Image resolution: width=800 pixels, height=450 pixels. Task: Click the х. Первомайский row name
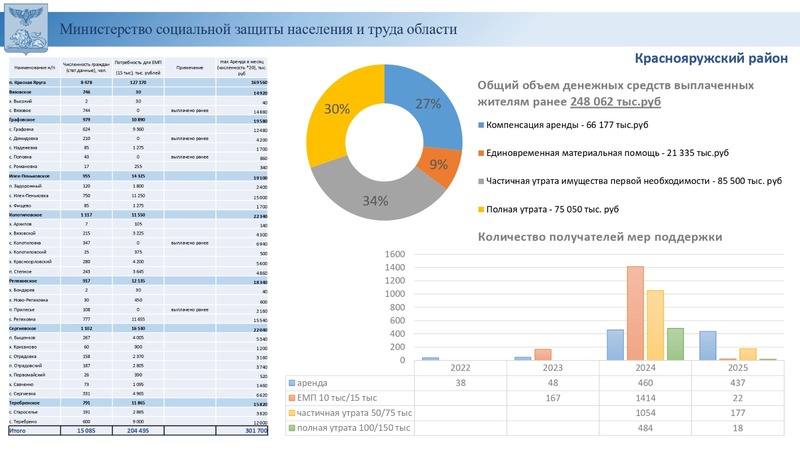(x=27, y=375)
